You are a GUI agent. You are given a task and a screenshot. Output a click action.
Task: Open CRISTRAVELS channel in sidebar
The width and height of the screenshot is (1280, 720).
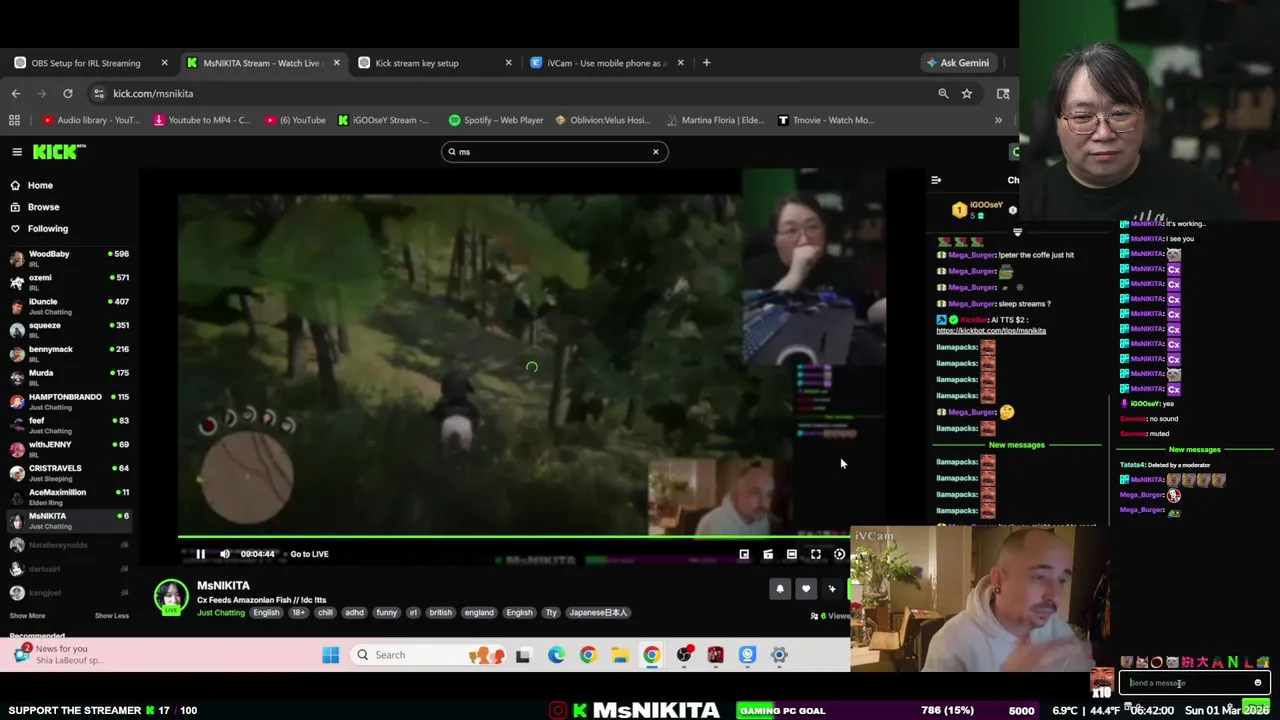pyautogui.click(x=69, y=472)
